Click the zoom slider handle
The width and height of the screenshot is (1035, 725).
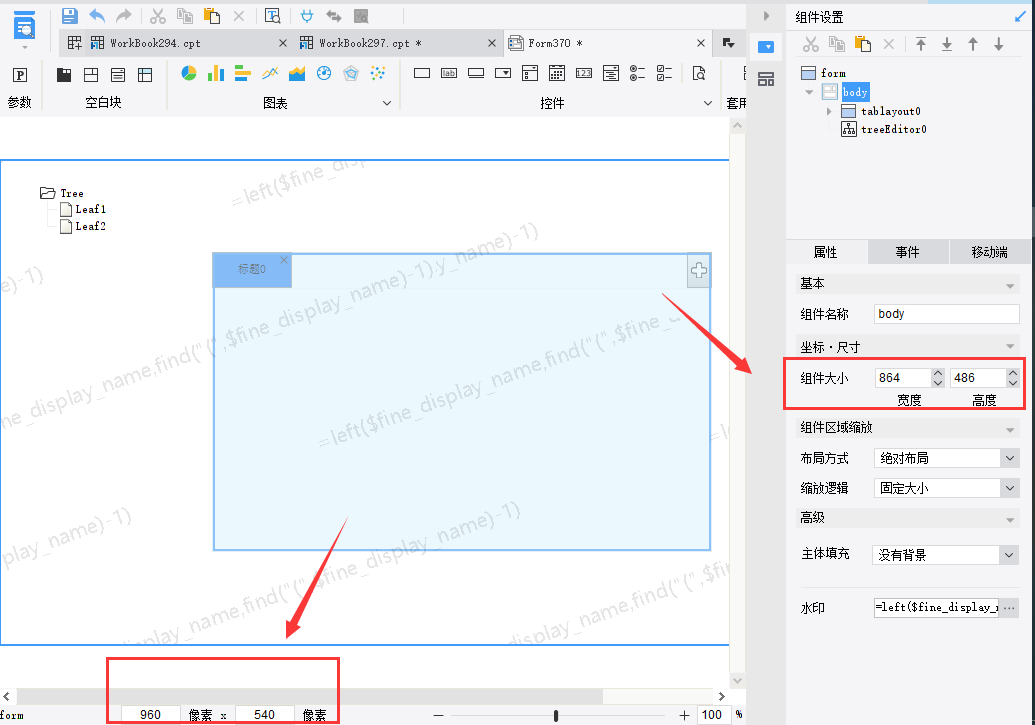(556, 715)
